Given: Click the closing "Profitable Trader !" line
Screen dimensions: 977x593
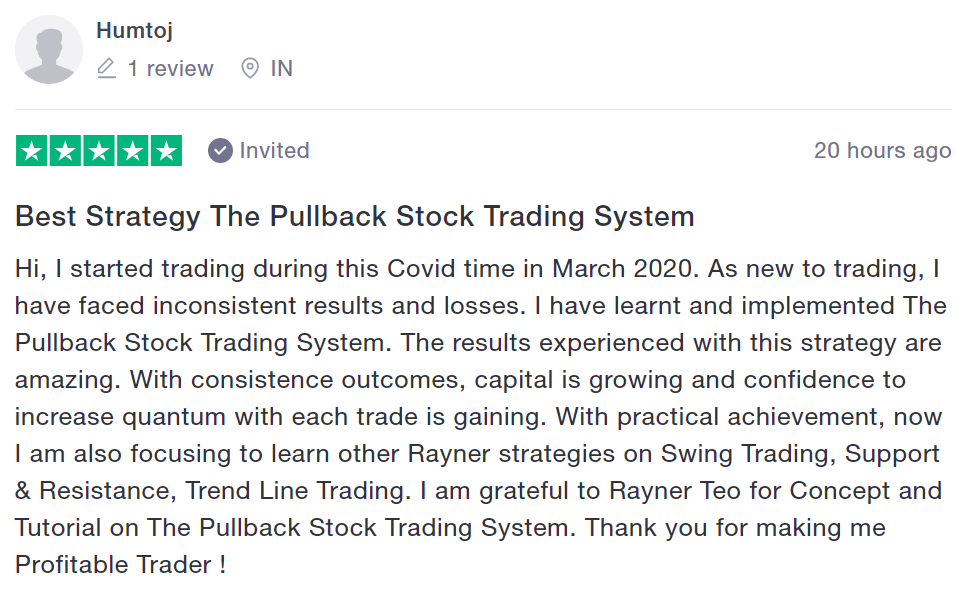Looking at the screenshot, I should [x=120, y=565].
